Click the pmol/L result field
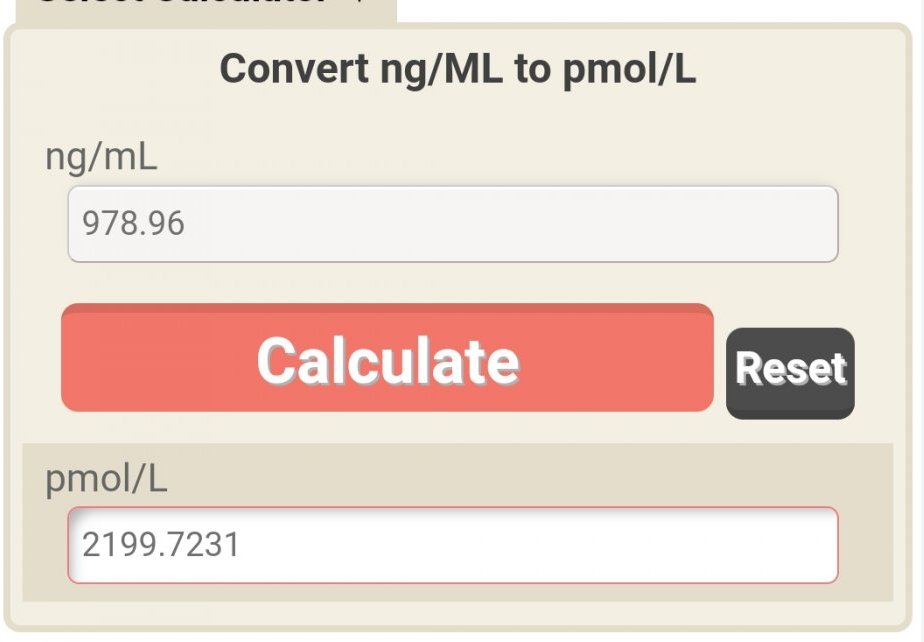924x642 pixels. point(452,545)
